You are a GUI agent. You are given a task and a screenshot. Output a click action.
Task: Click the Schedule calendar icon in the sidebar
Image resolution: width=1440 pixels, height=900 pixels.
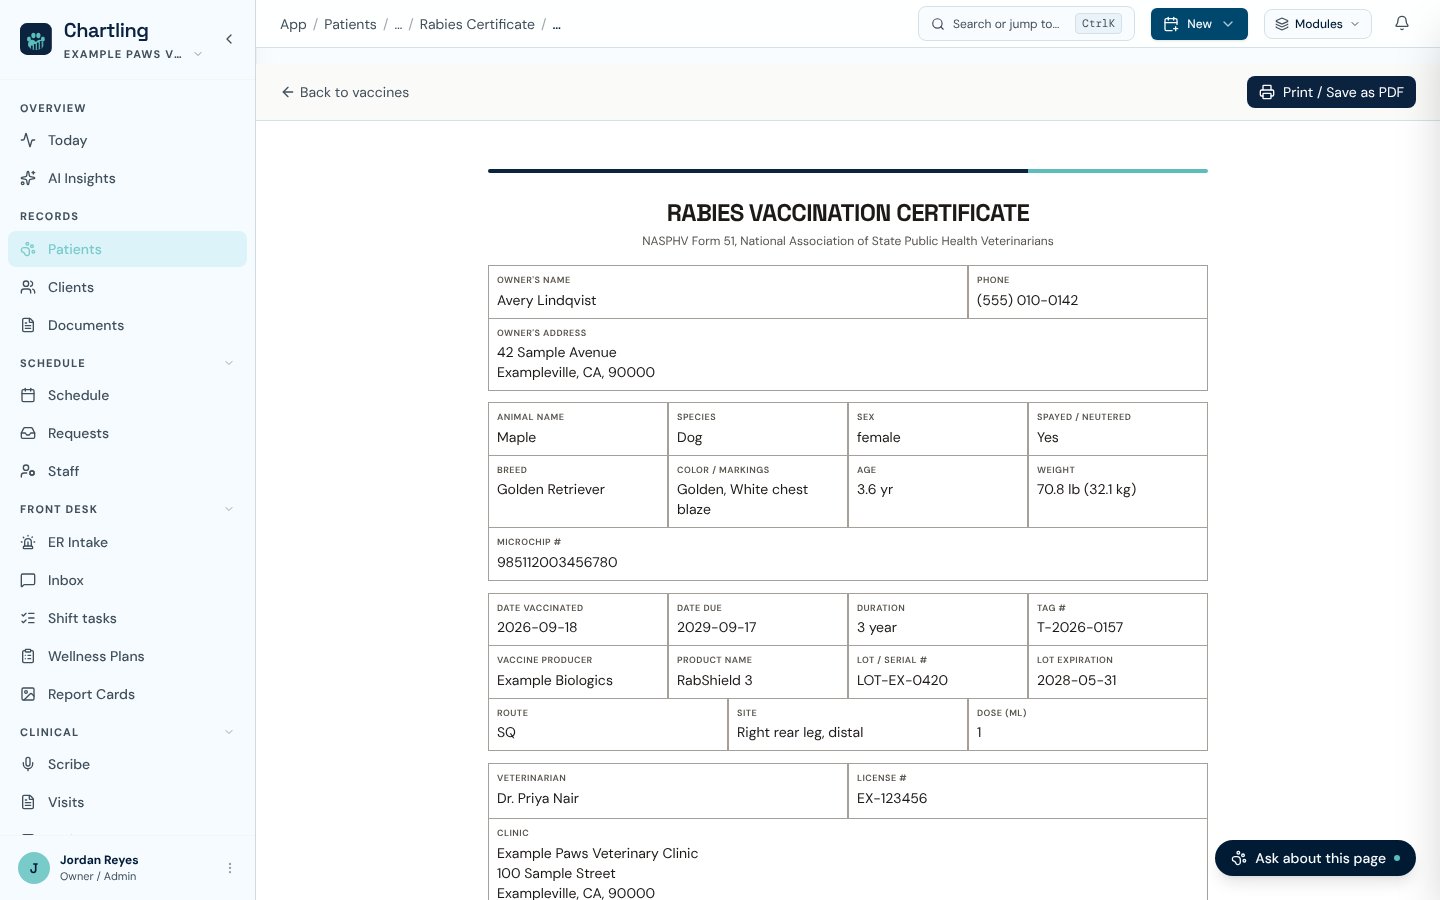tap(28, 395)
